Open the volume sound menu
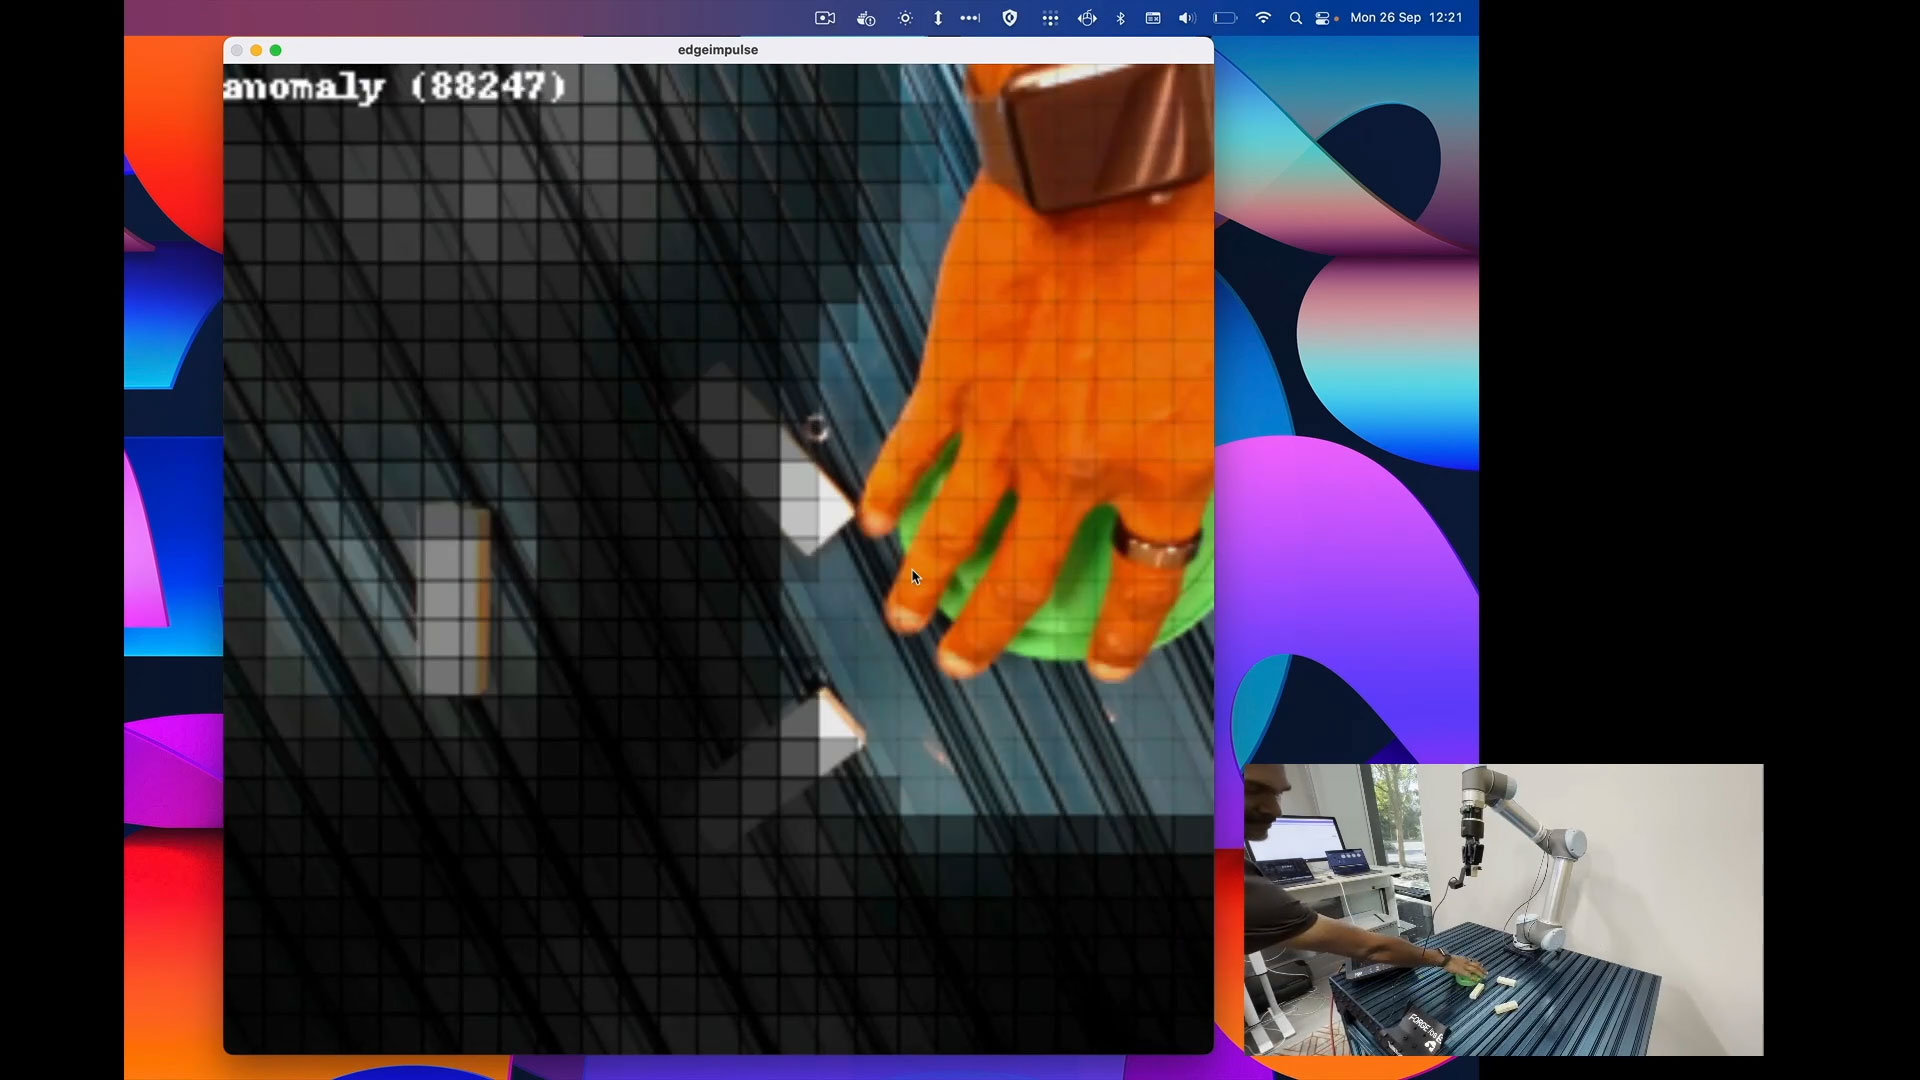This screenshot has height=1080, width=1920. tap(1187, 18)
